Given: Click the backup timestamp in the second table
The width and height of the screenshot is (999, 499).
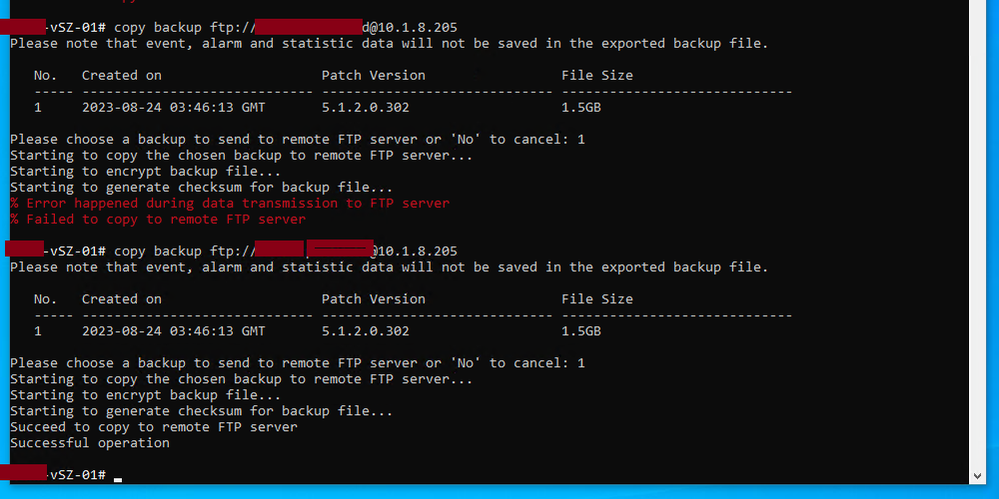Looking at the screenshot, I should 173,331.
